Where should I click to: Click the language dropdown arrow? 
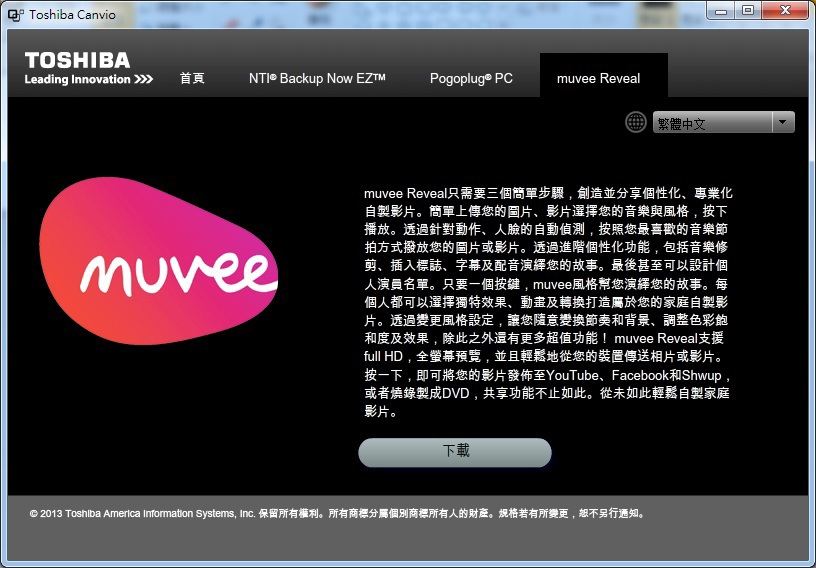tap(782, 122)
